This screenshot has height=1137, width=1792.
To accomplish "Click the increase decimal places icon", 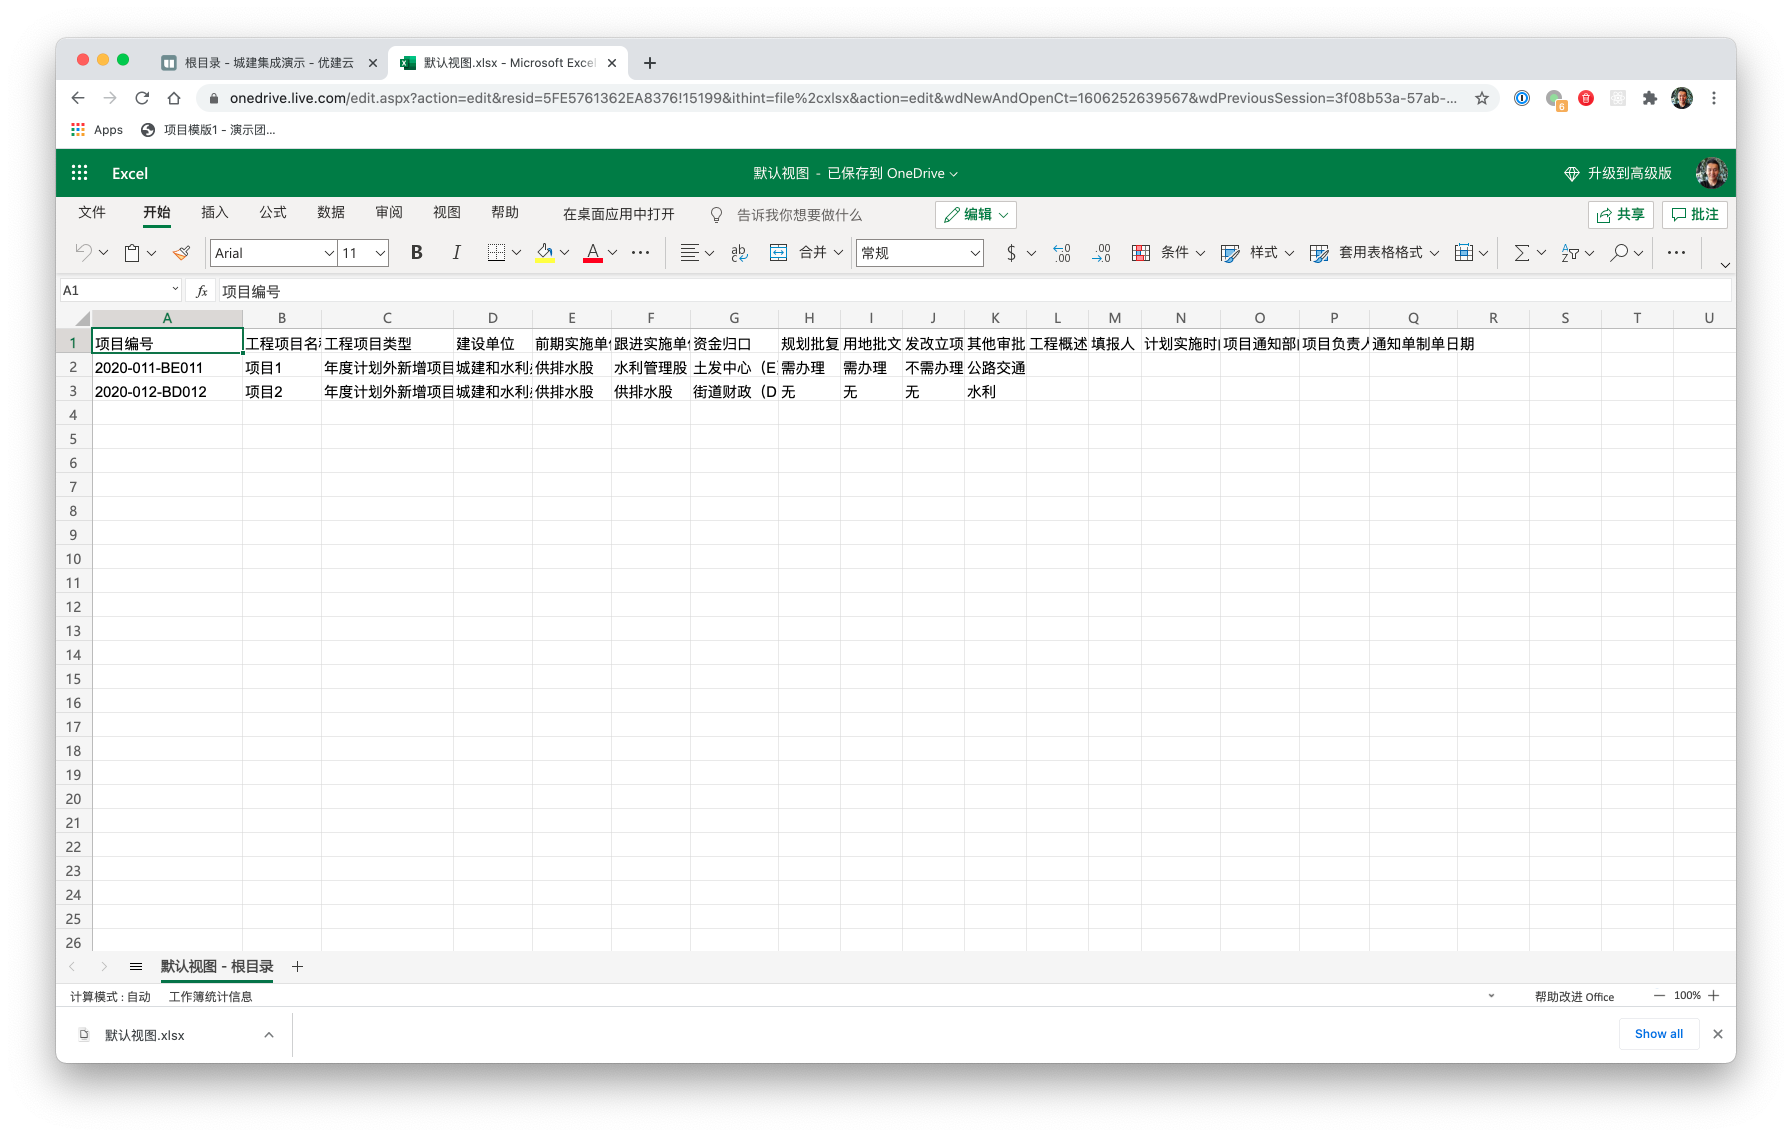I will pyautogui.click(x=1061, y=253).
